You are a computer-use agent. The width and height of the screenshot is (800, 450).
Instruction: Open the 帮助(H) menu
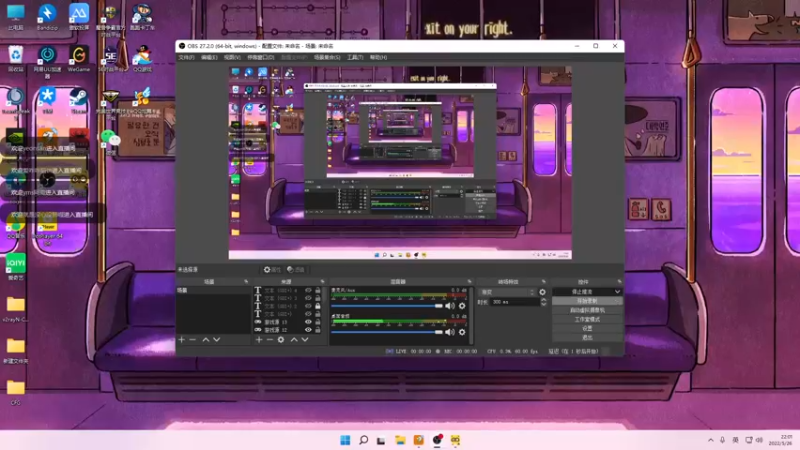click(378, 58)
